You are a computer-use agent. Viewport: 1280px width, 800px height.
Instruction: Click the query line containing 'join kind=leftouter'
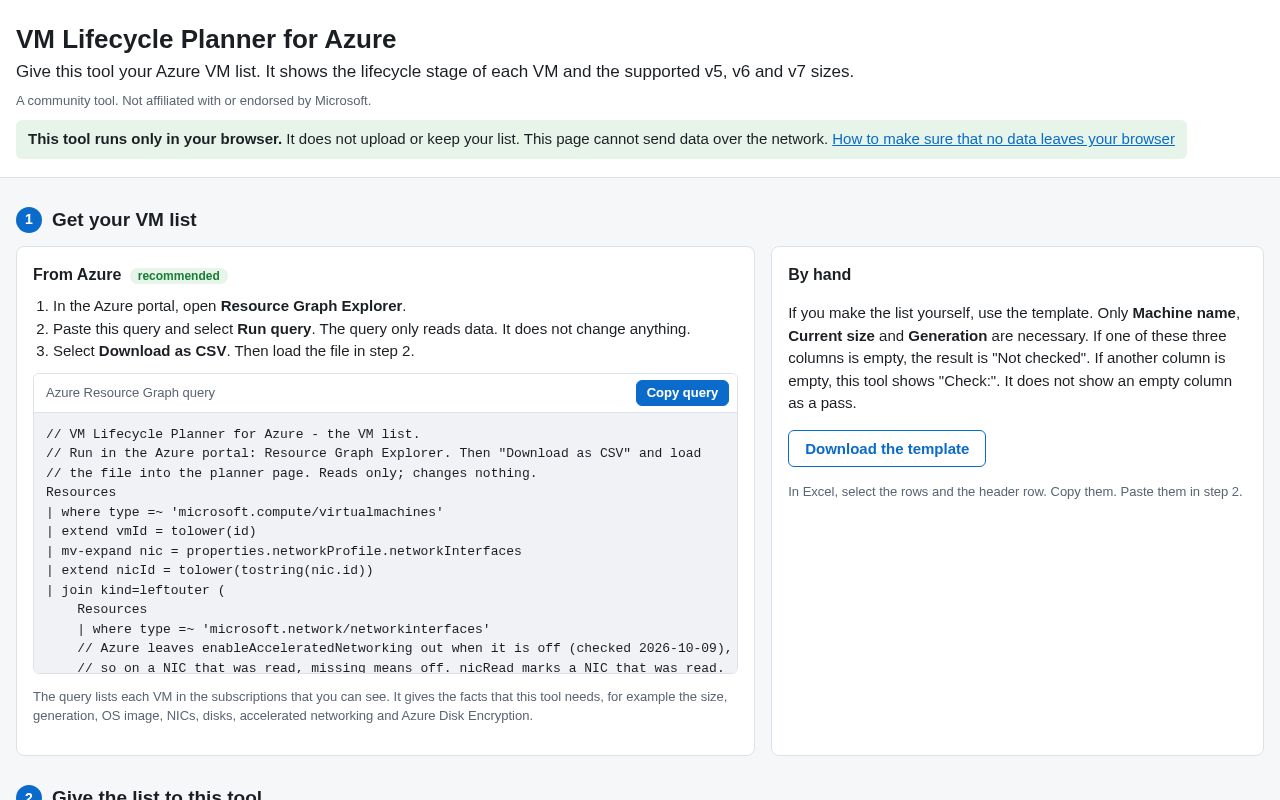pos(136,590)
